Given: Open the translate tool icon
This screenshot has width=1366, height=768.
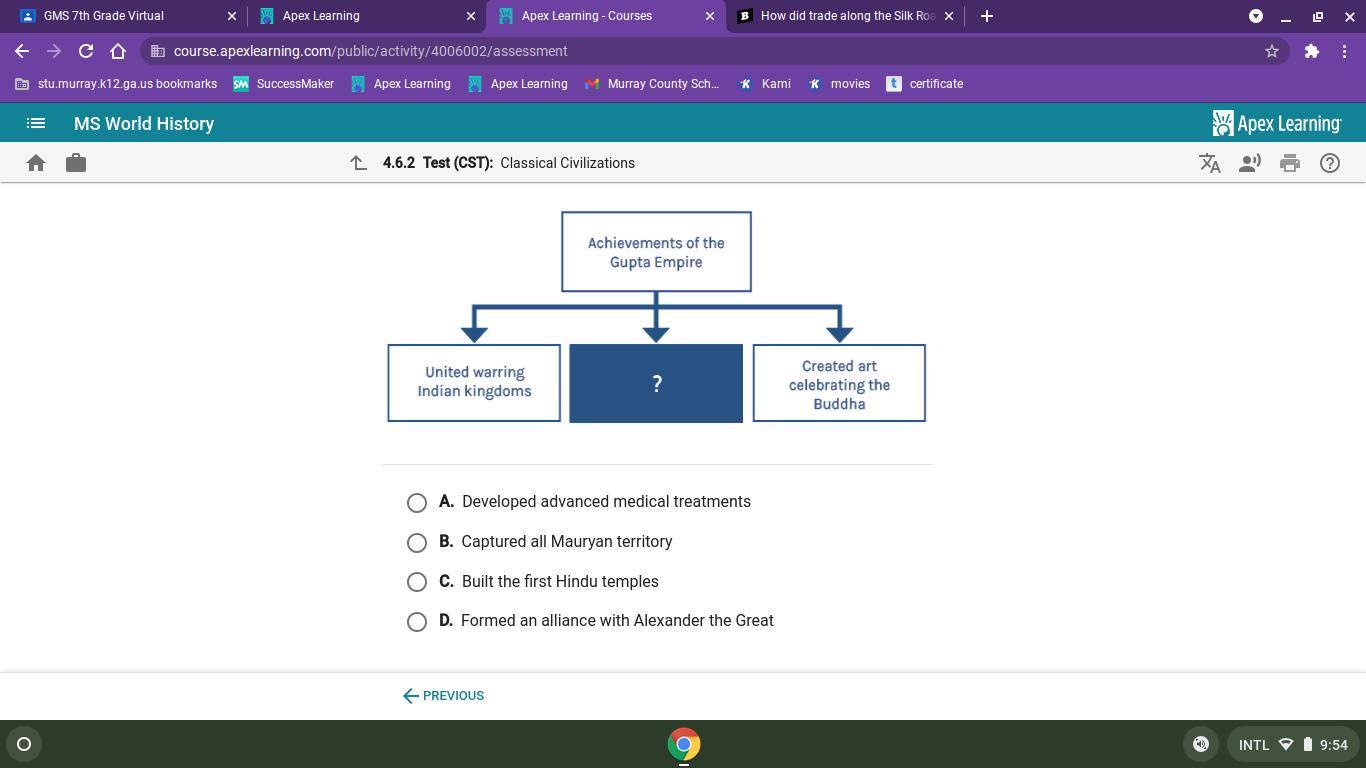Looking at the screenshot, I should [1210, 163].
